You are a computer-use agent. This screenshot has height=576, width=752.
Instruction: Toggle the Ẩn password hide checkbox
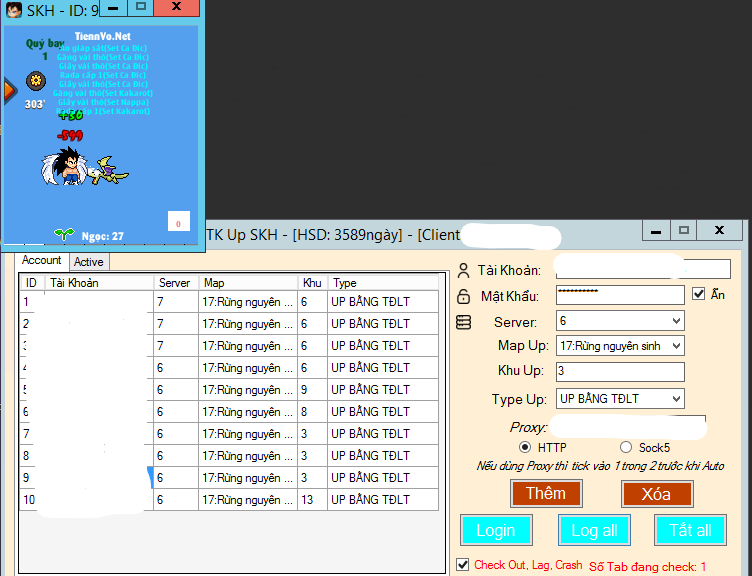[698, 294]
